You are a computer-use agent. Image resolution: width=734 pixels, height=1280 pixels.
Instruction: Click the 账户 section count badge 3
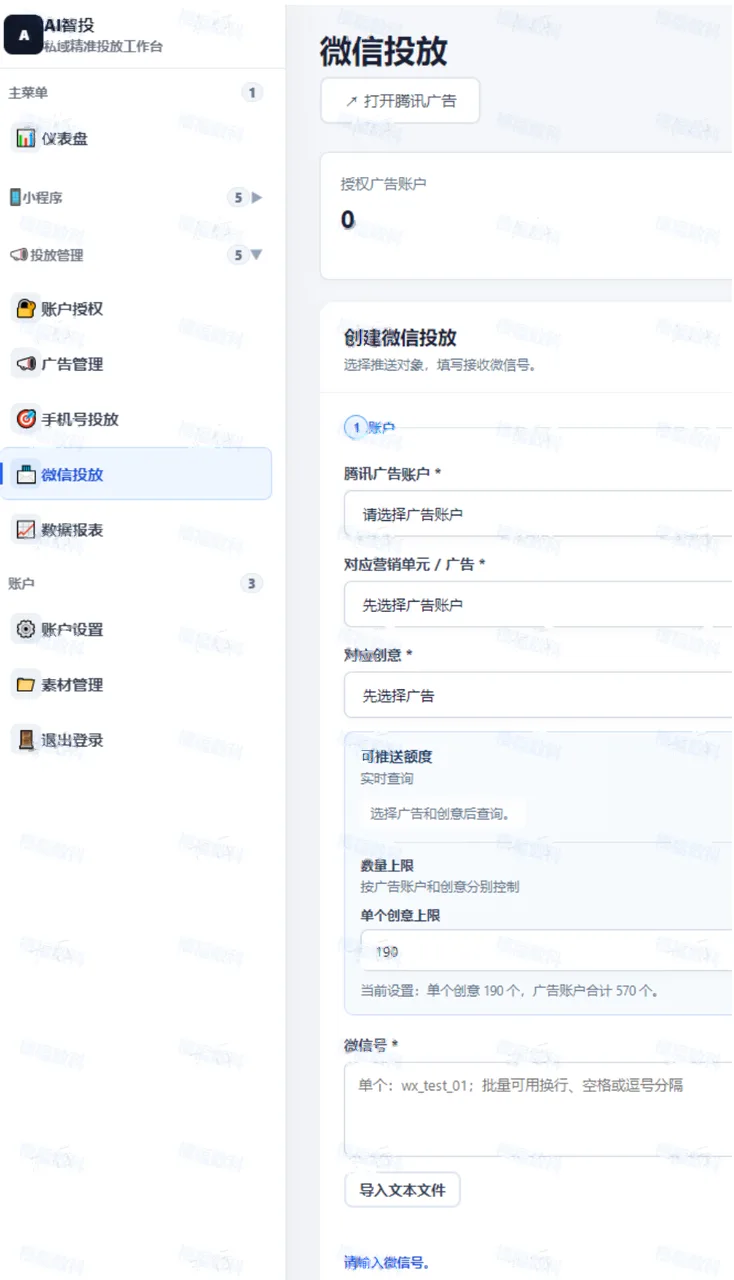(252, 583)
